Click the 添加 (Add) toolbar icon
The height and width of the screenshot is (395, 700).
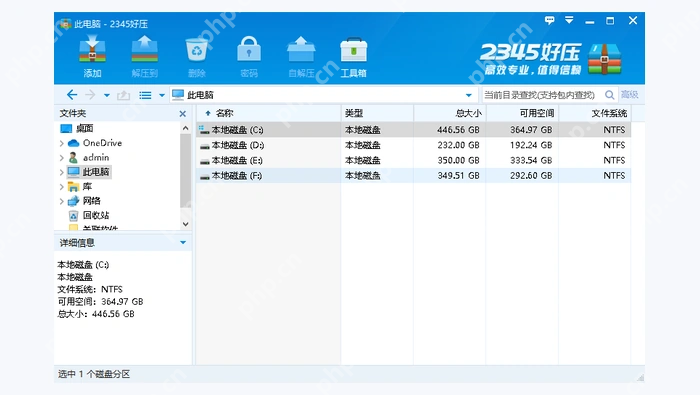pyautogui.click(x=92, y=49)
